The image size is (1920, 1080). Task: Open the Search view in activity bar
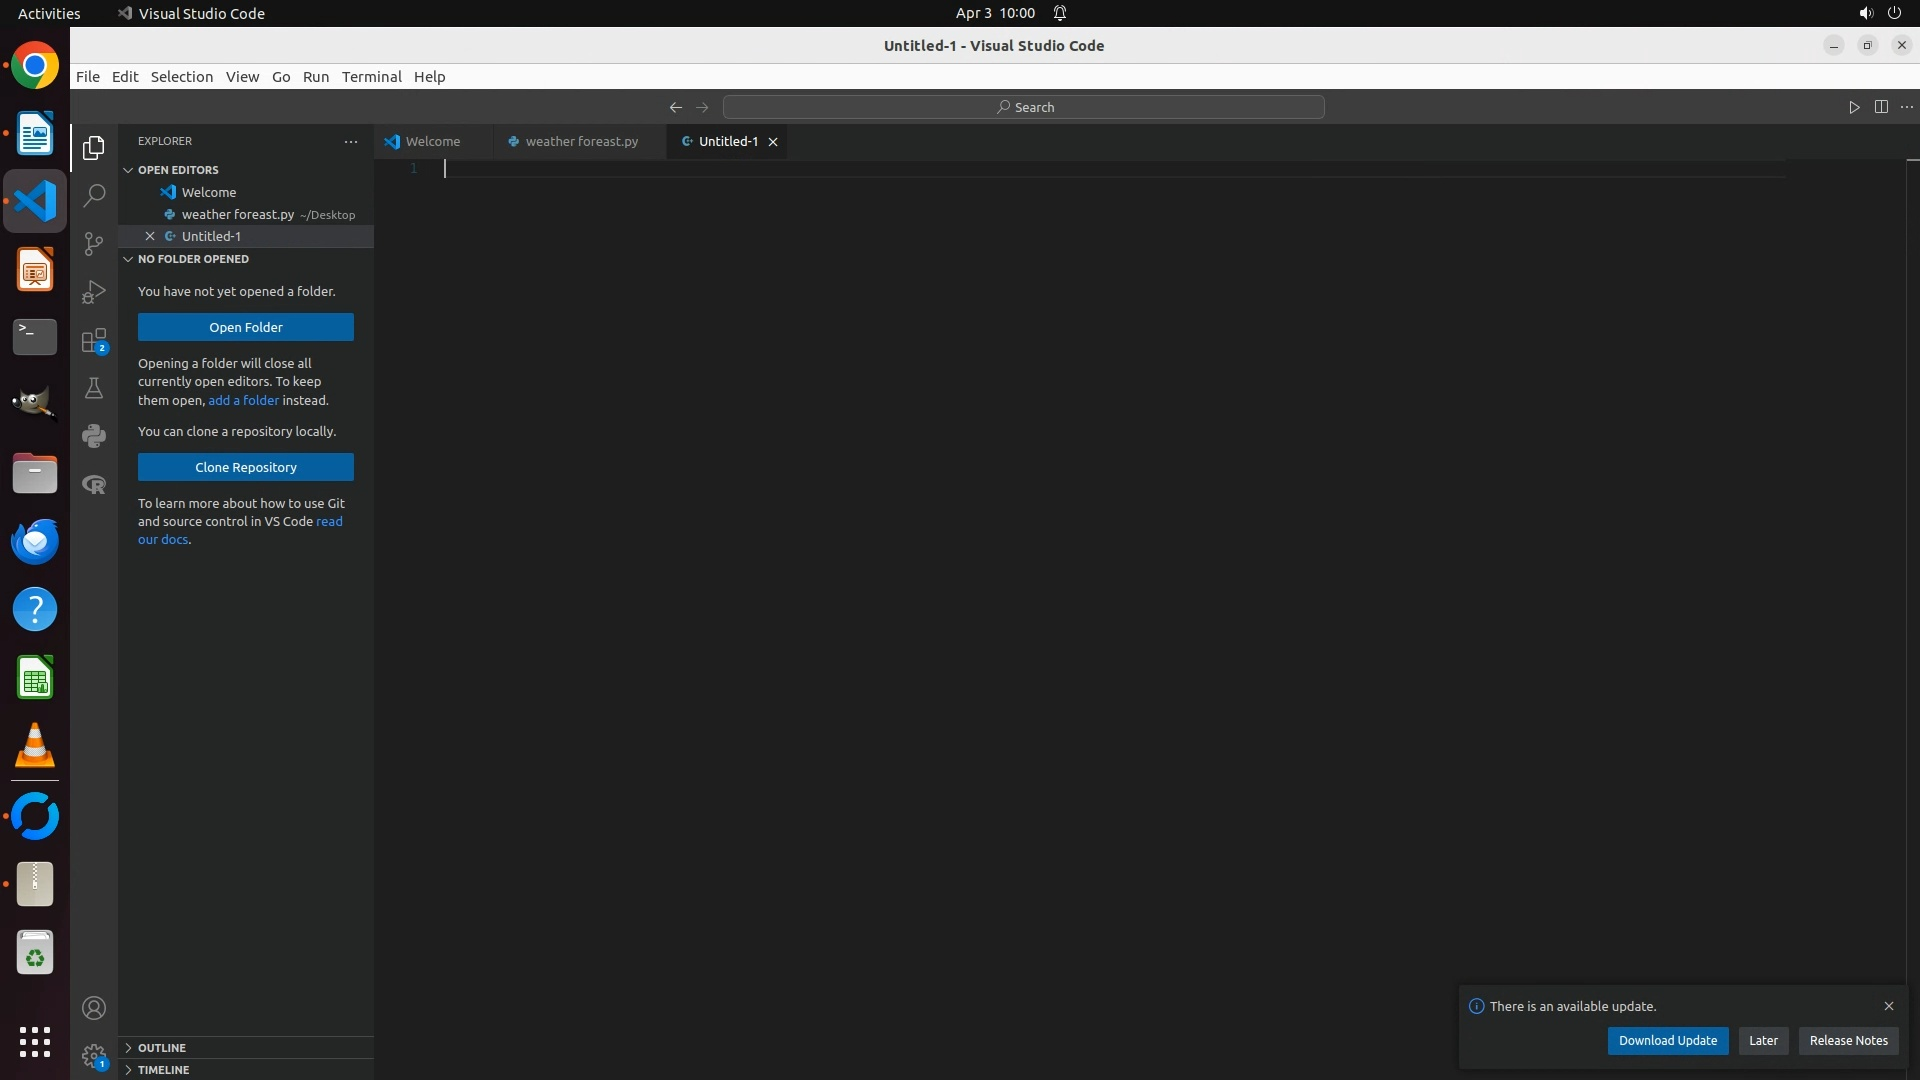94,196
